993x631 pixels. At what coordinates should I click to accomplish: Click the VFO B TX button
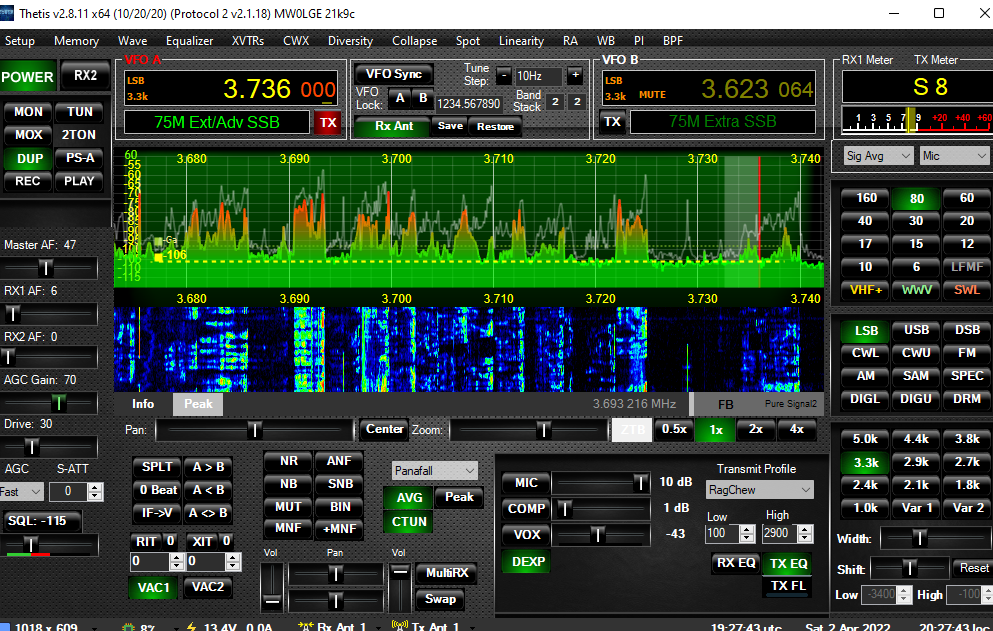pos(612,122)
